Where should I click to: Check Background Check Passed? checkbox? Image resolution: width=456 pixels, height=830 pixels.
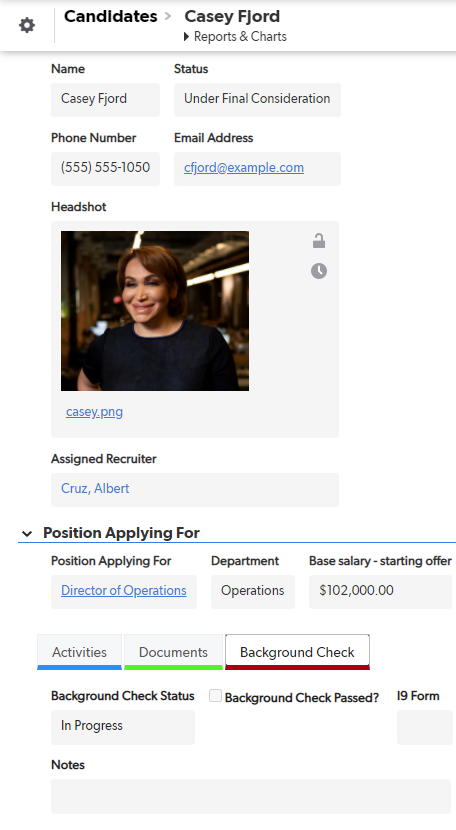[215, 696]
